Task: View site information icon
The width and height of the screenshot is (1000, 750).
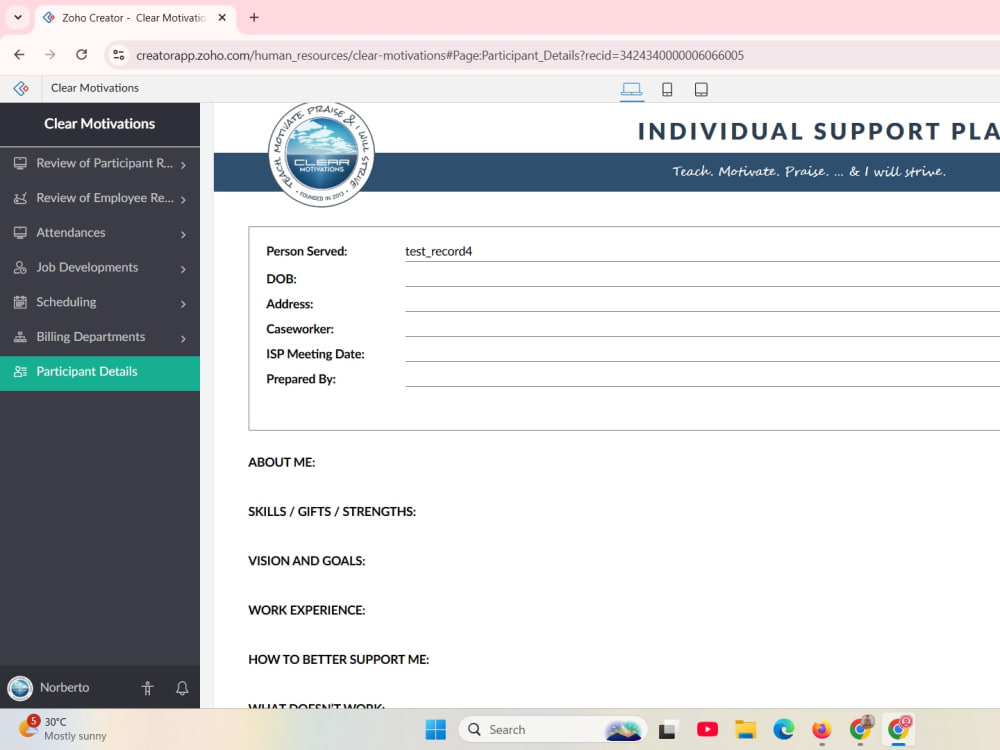Action: coord(119,55)
